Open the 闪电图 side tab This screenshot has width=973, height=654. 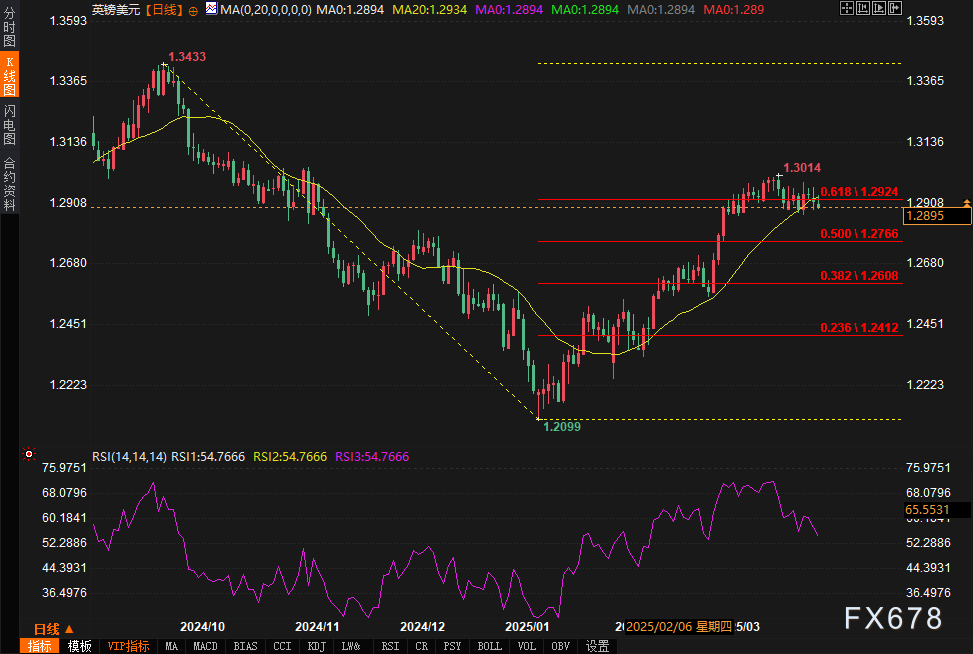pos(10,125)
